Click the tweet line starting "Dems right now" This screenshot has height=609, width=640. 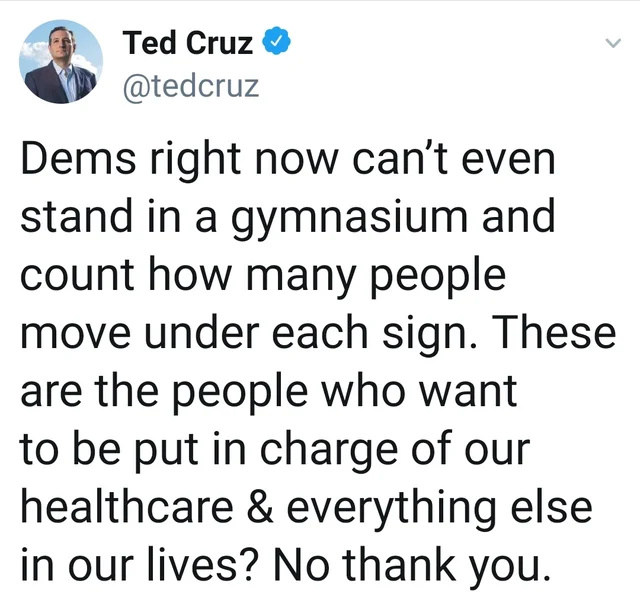(288, 160)
